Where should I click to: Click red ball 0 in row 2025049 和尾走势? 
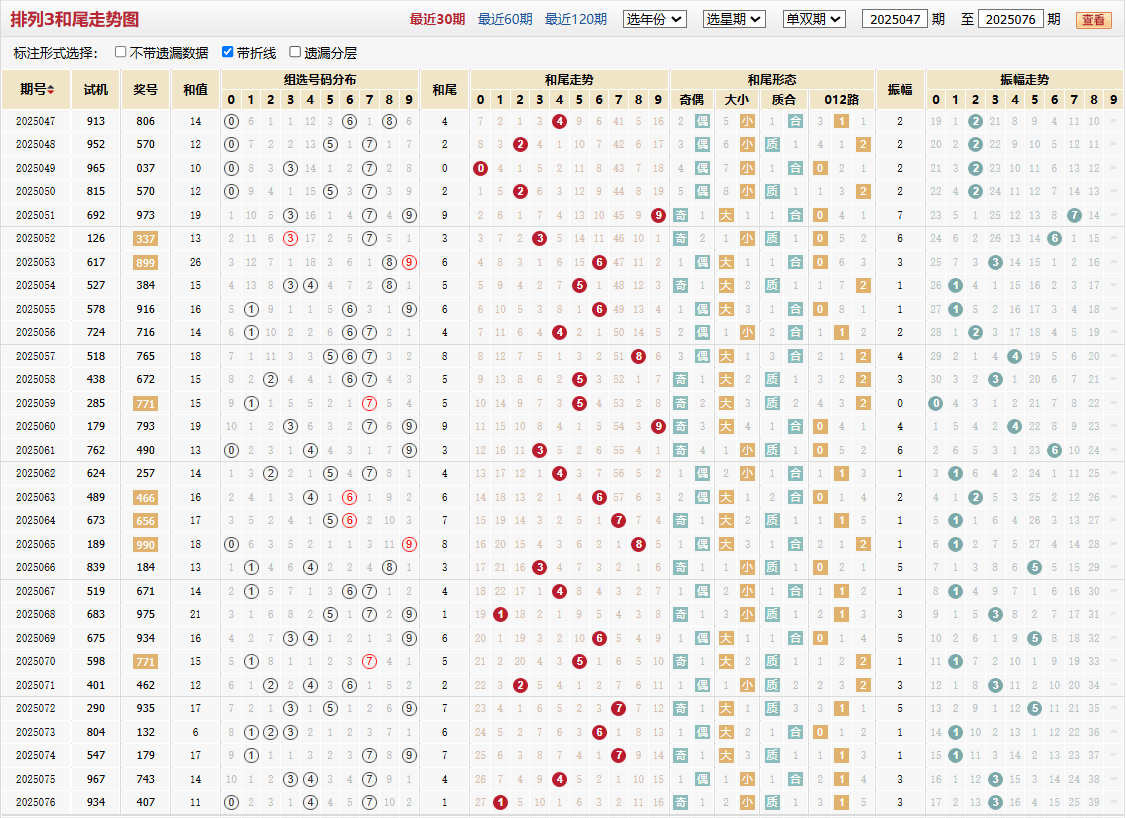click(x=480, y=169)
